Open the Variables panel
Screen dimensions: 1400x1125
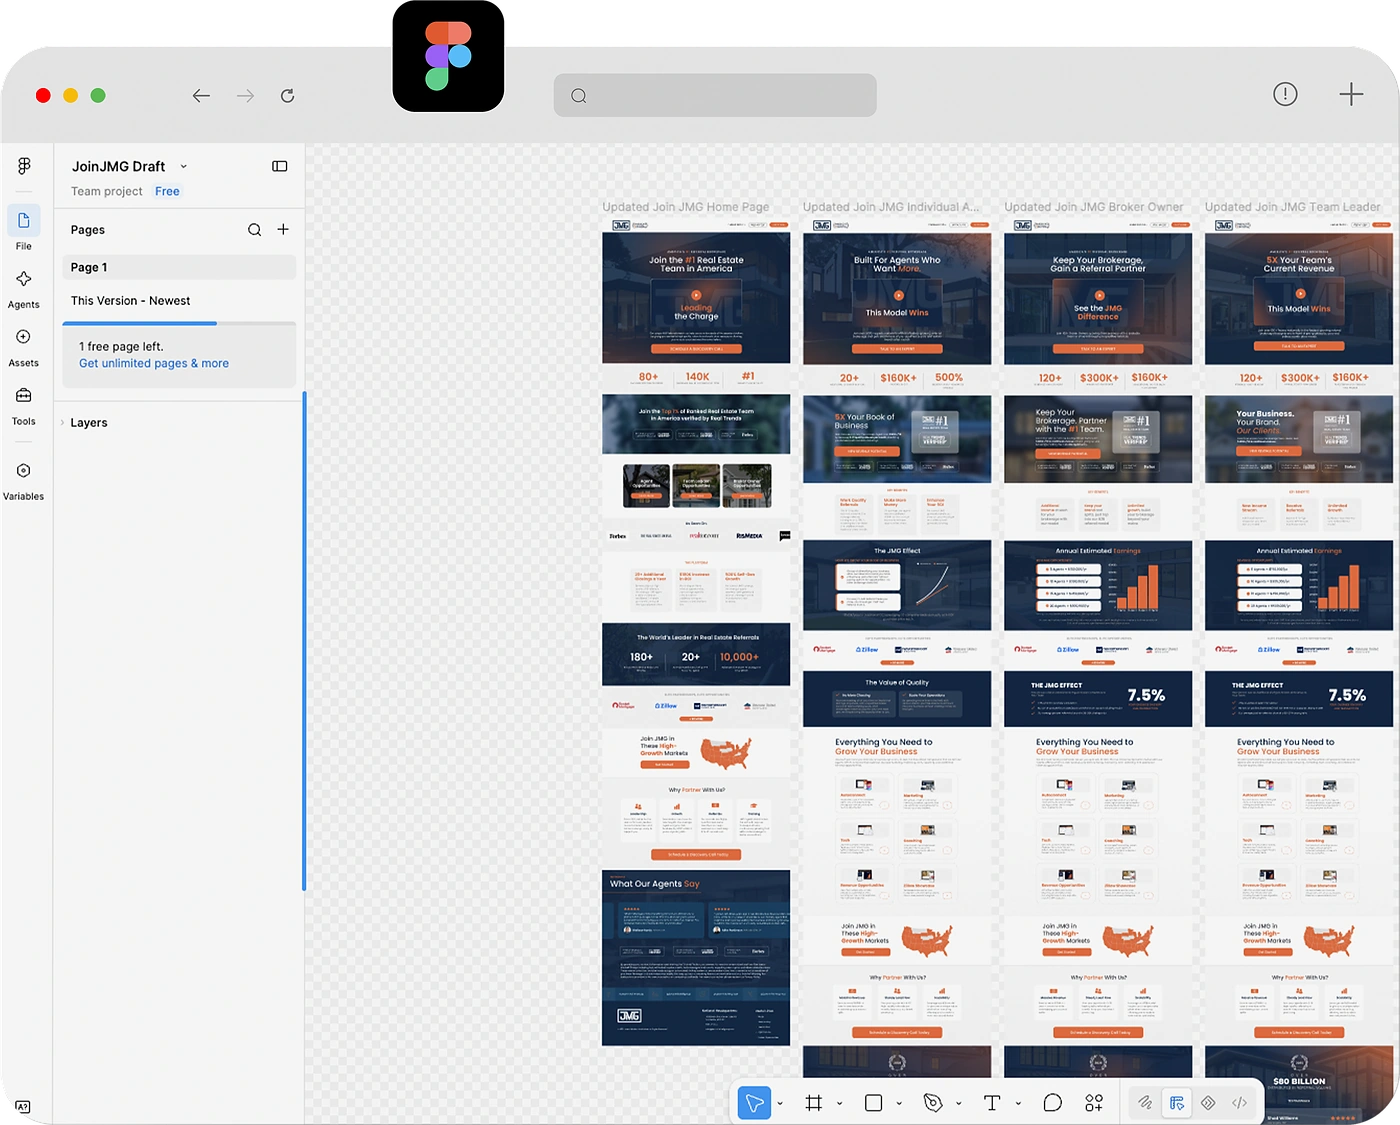pos(24,480)
